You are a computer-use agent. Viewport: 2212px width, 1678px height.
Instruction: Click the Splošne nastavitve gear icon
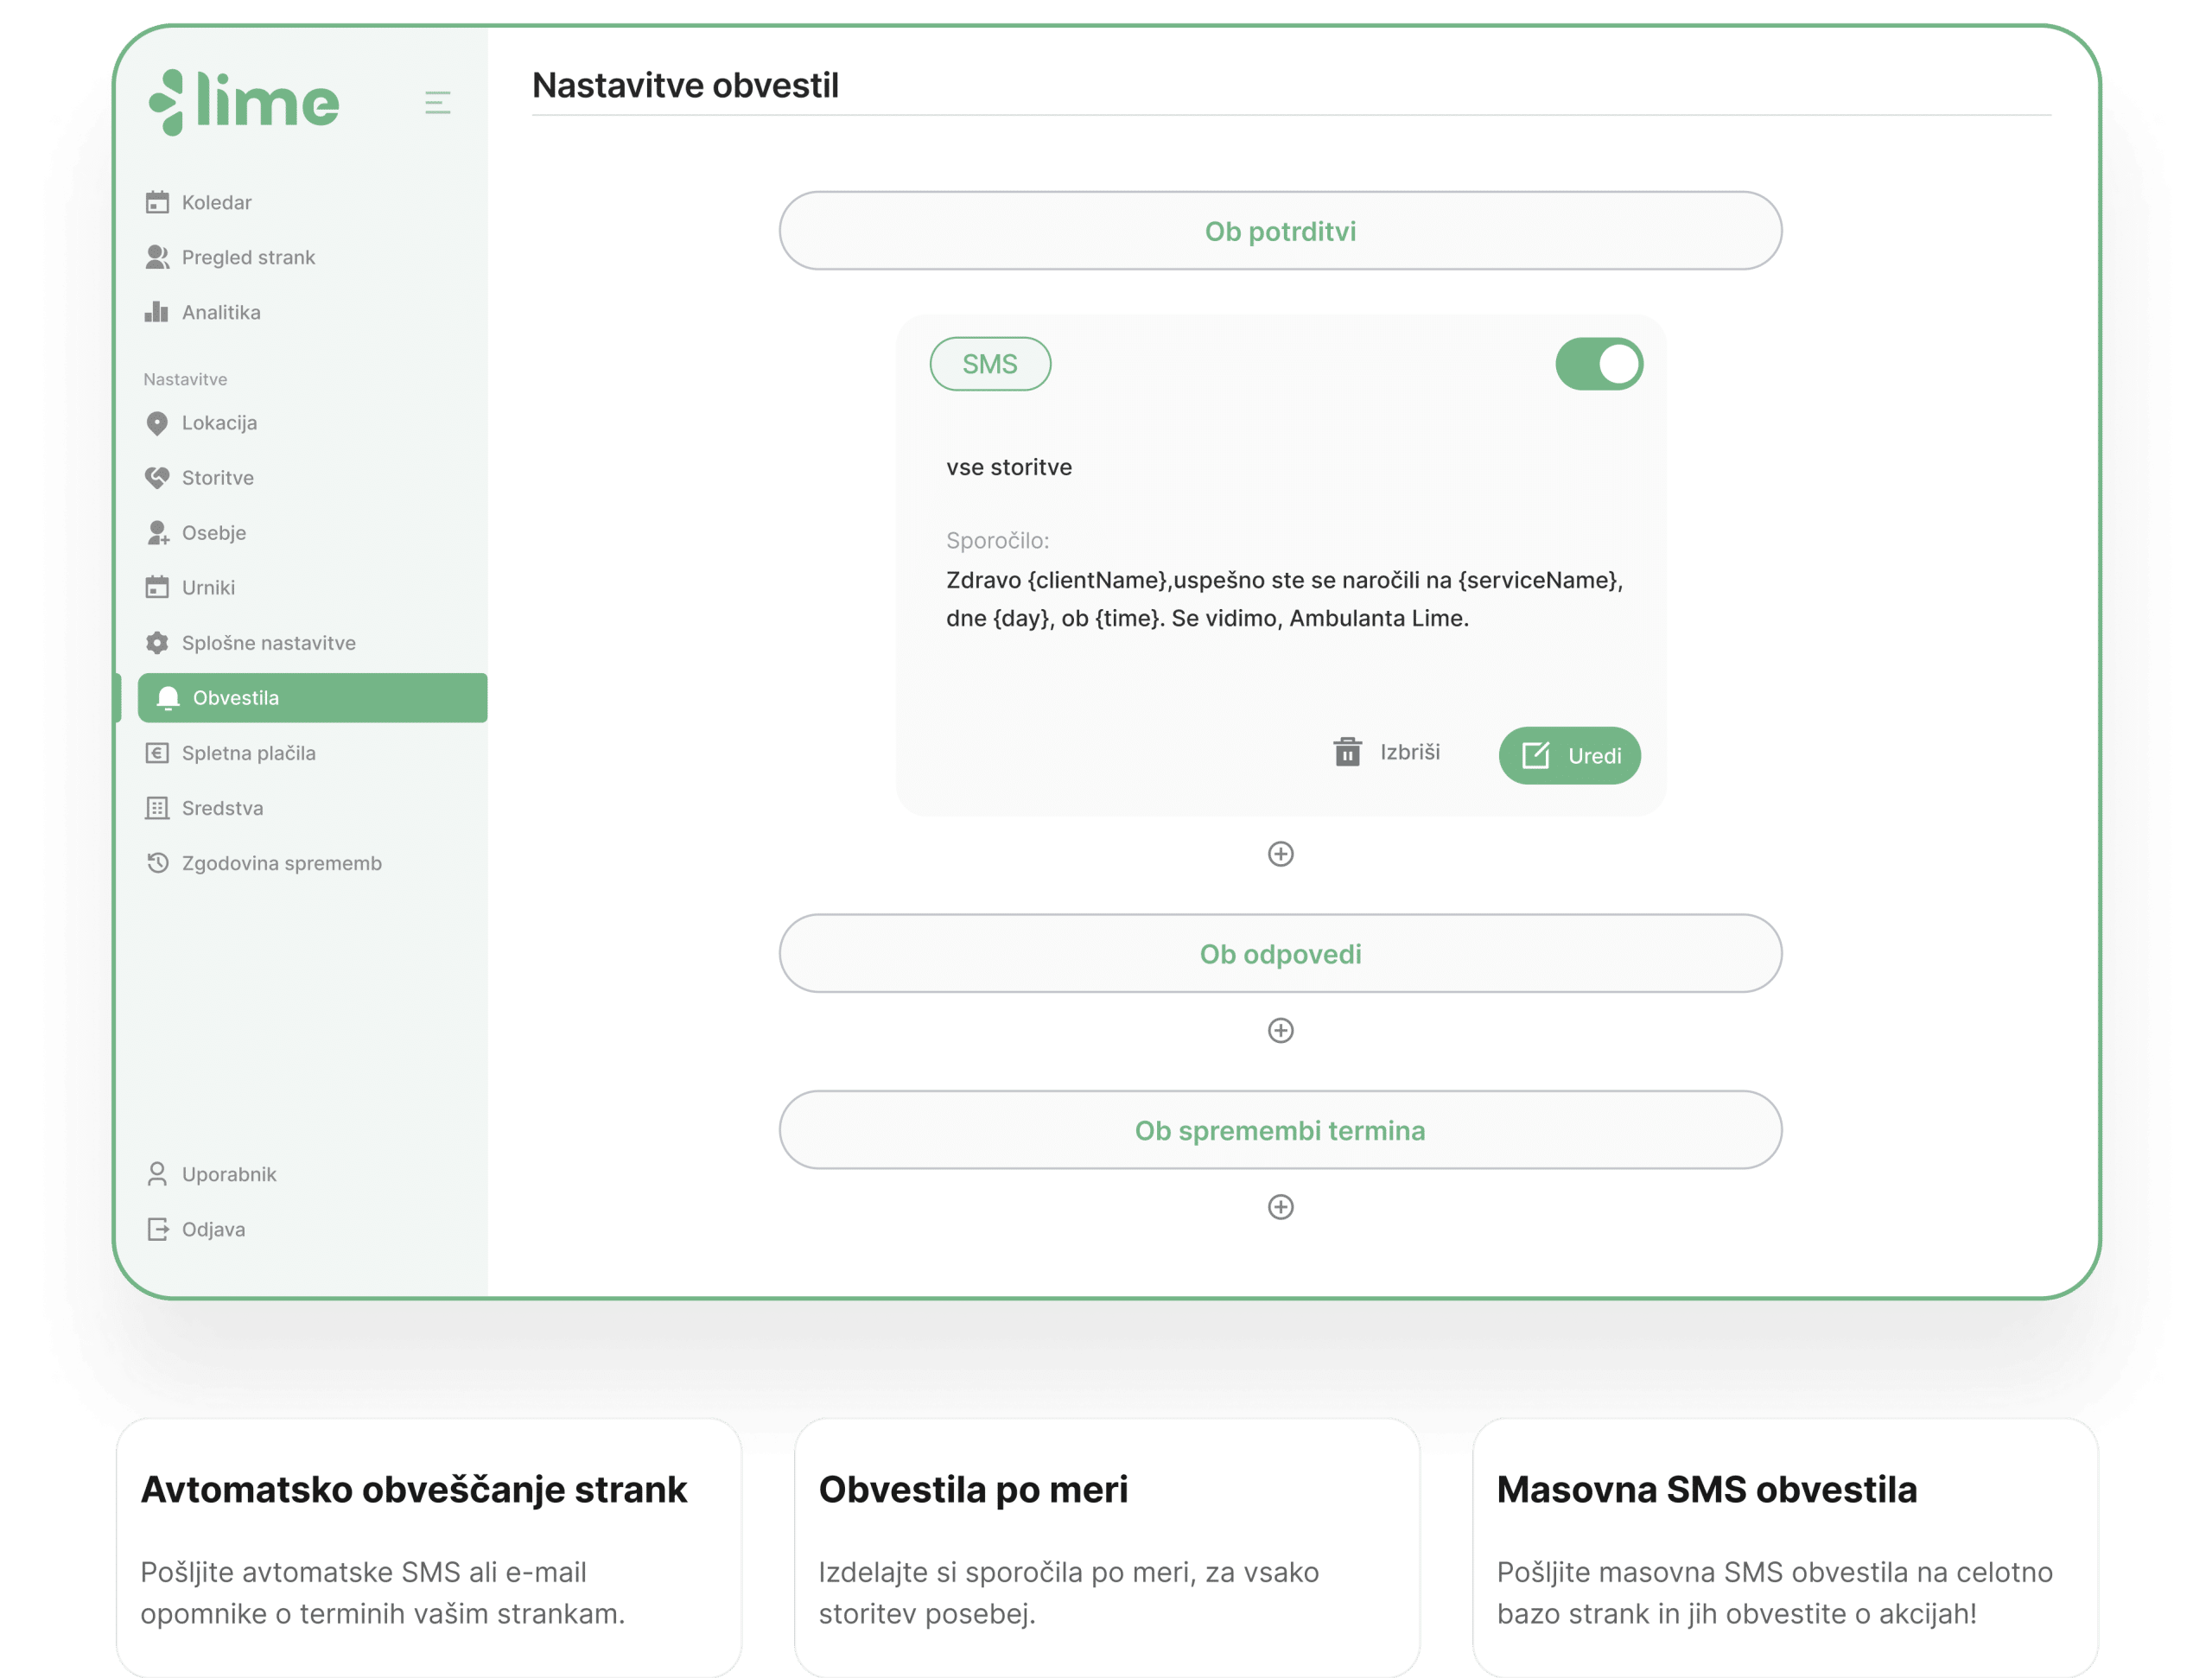coord(157,643)
